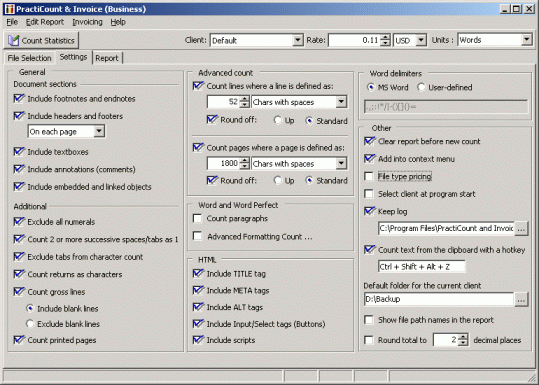Click the hotkey field Ctrl + Shift + Alt + Z

[x=421, y=267]
